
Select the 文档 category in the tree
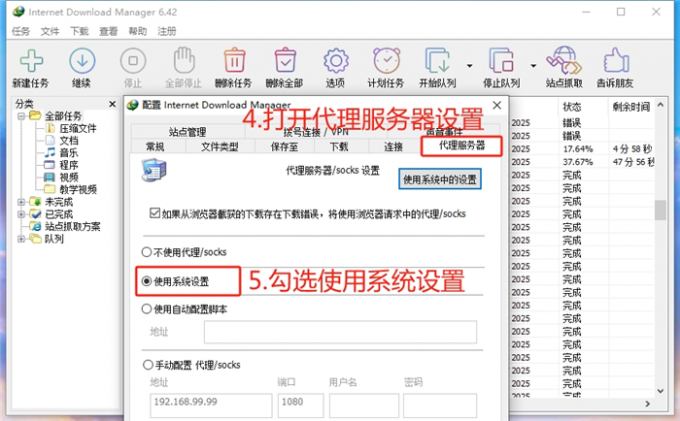[x=69, y=140]
